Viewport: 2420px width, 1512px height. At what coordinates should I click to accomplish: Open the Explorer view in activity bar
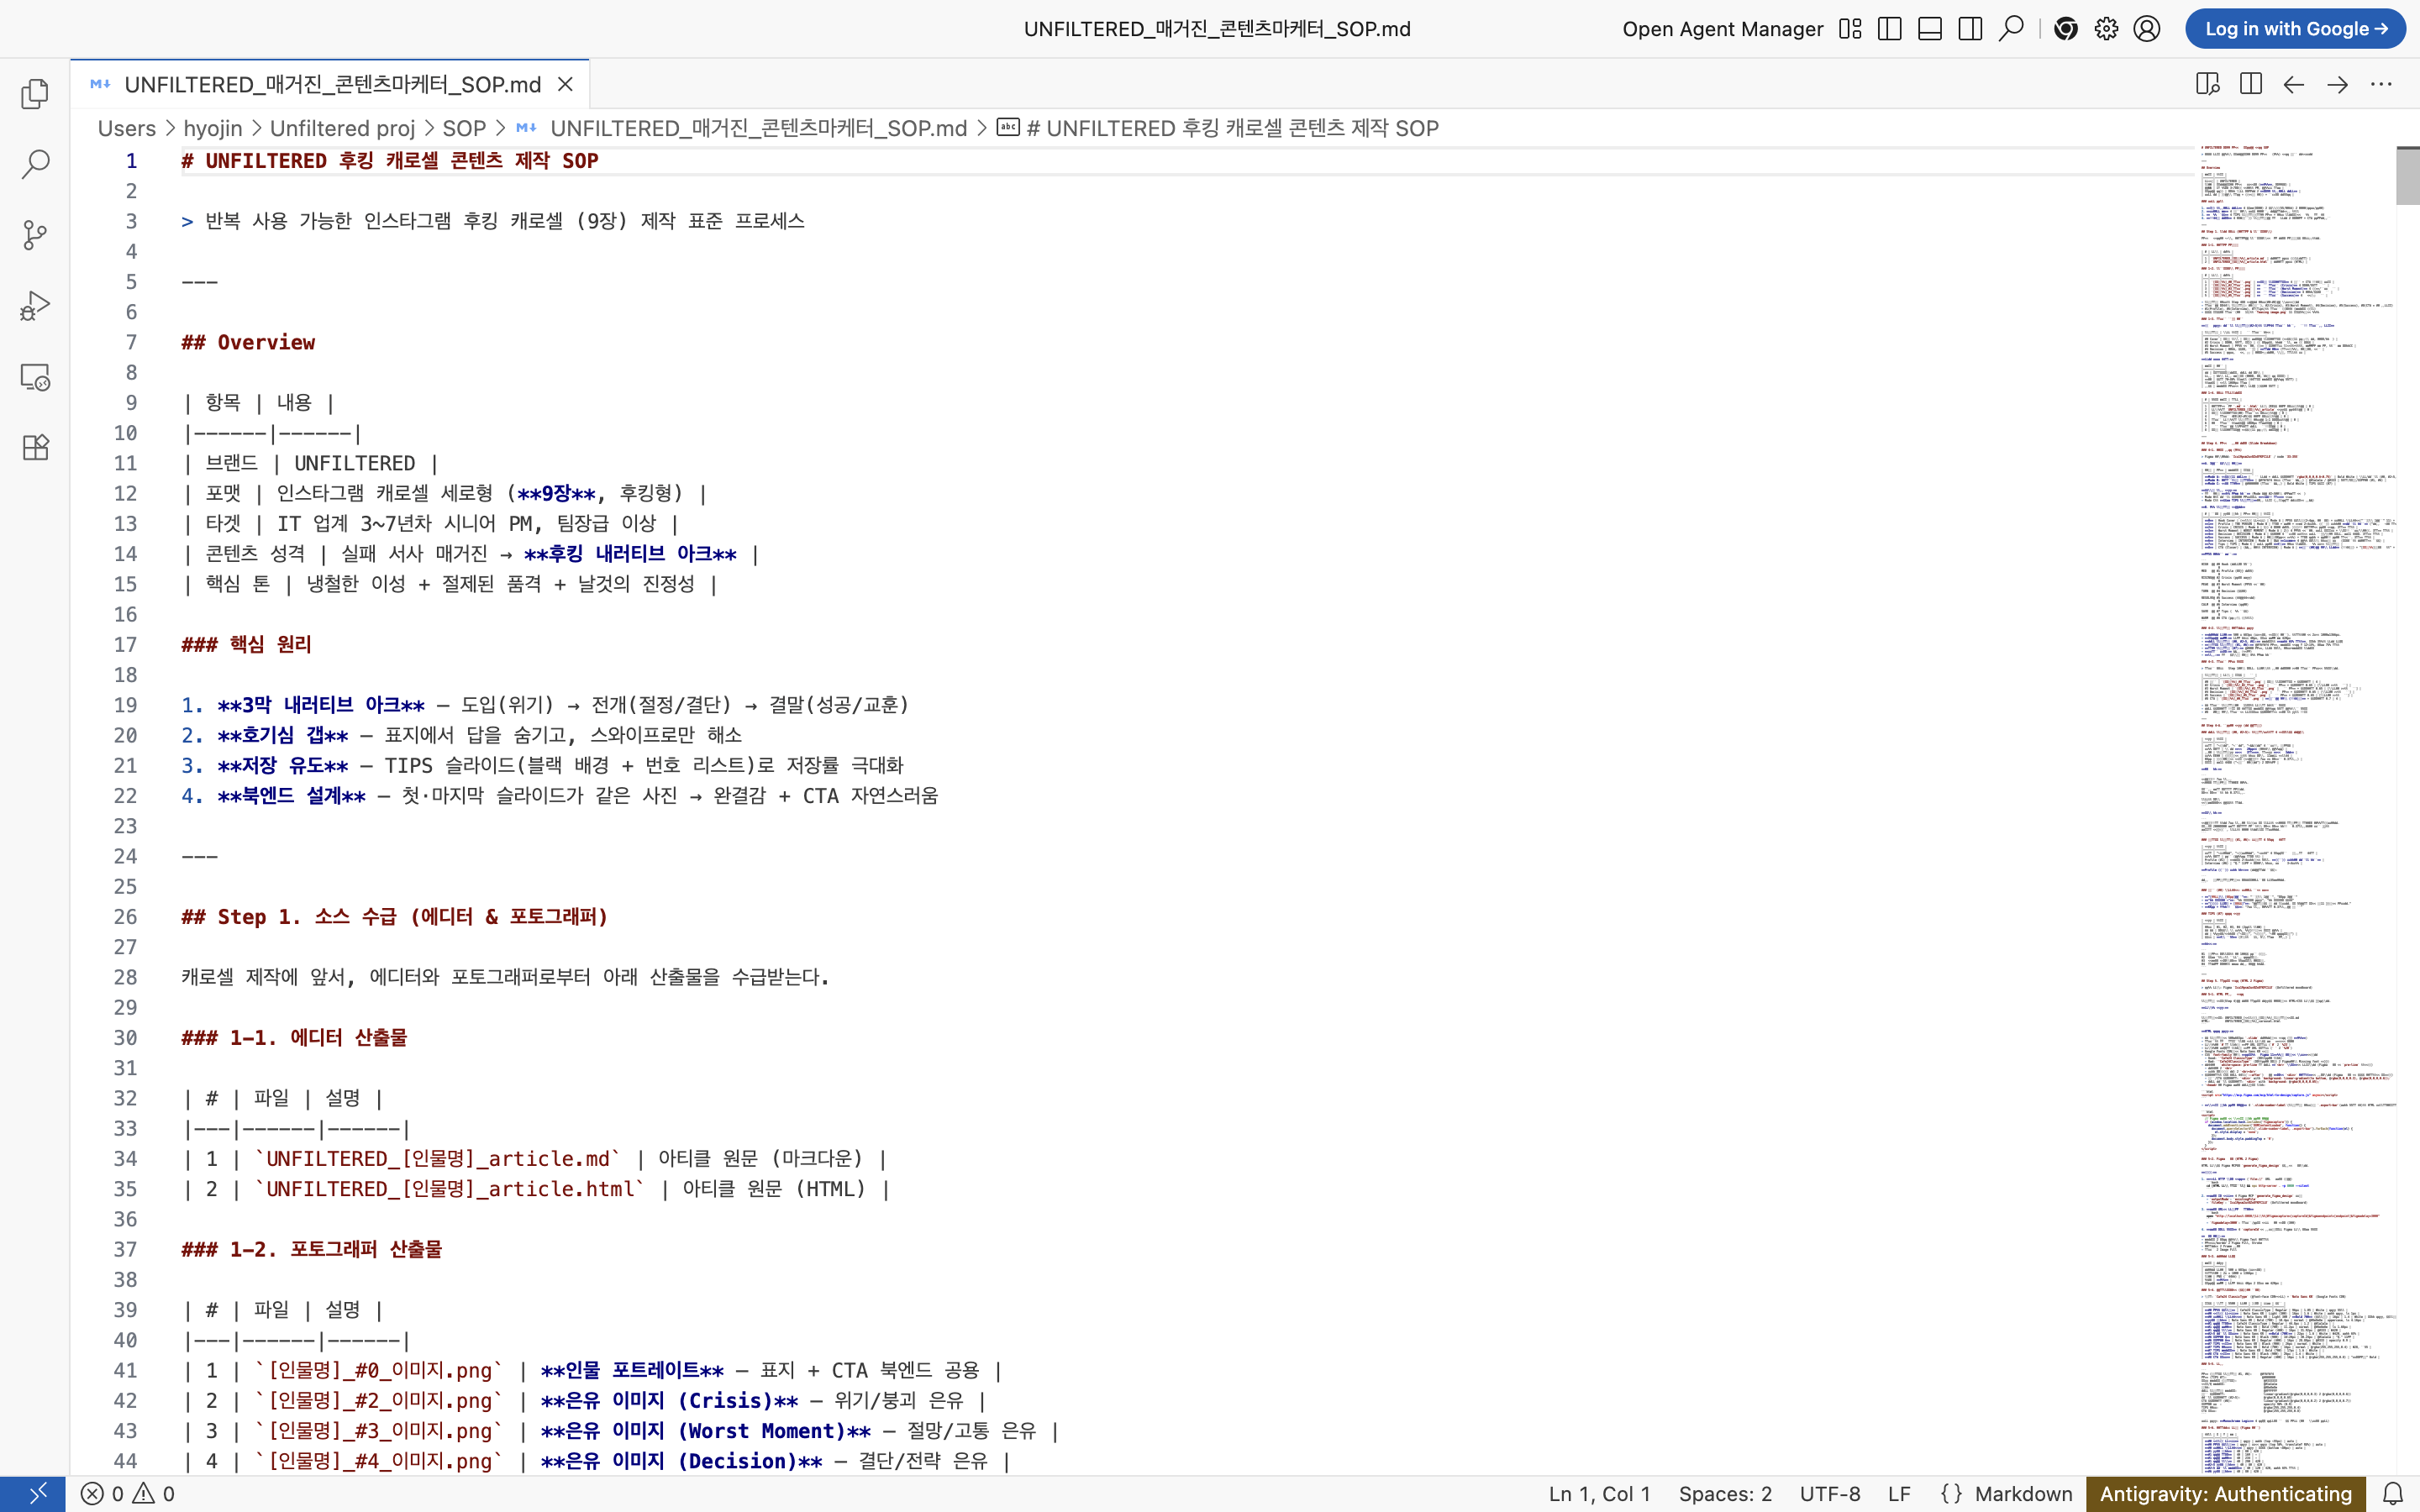click(35, 94)
